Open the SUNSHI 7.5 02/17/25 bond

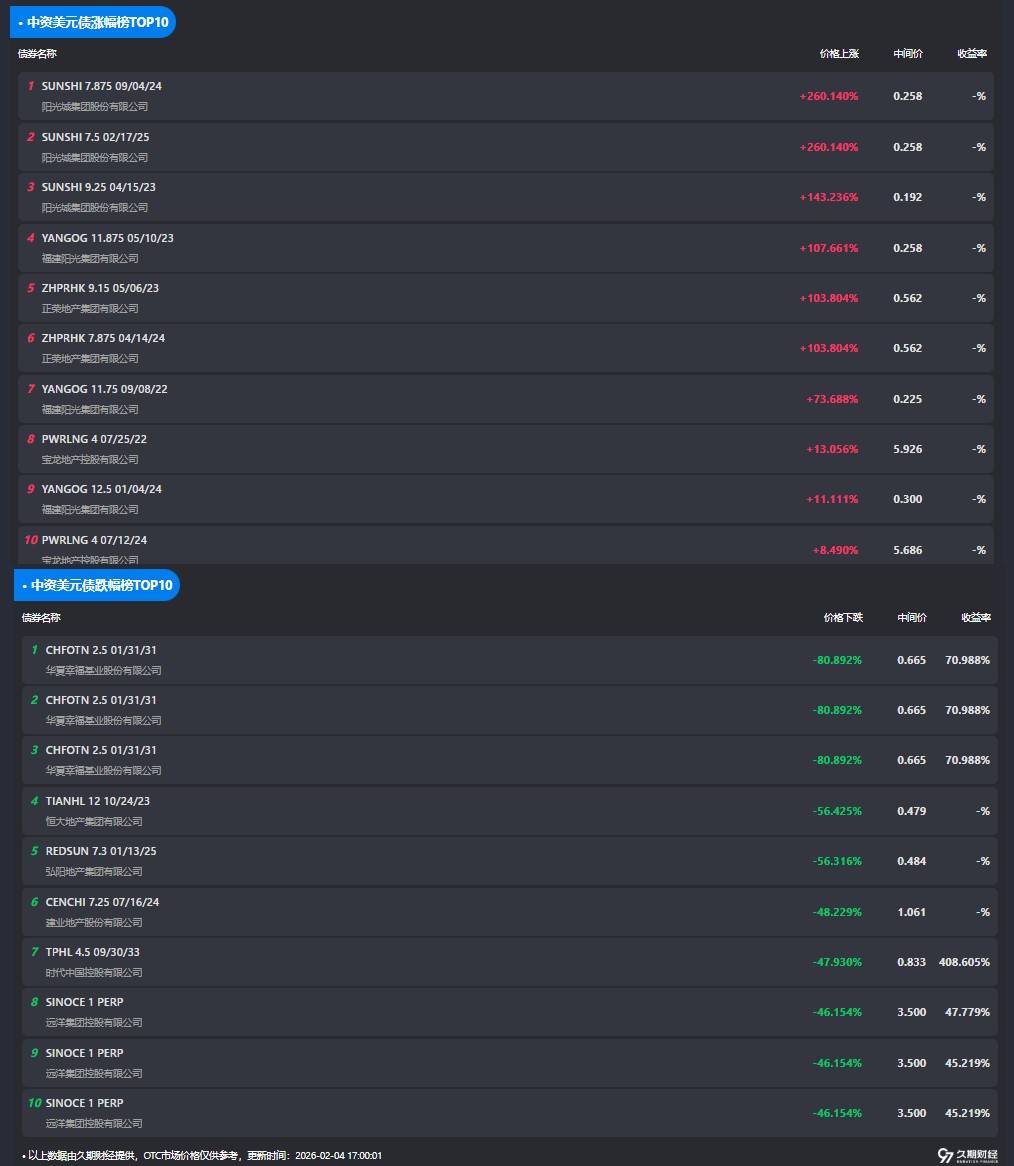95,137
